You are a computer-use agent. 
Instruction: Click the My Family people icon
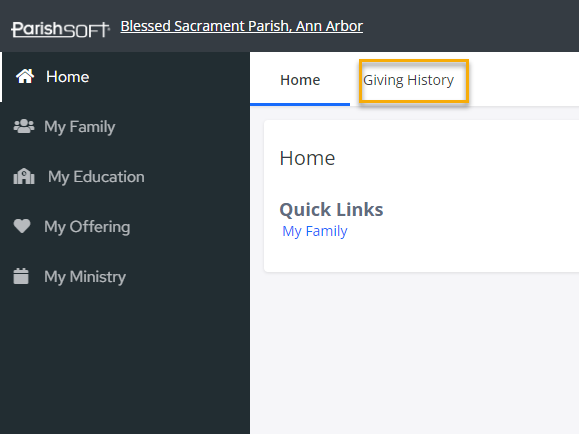24,126
